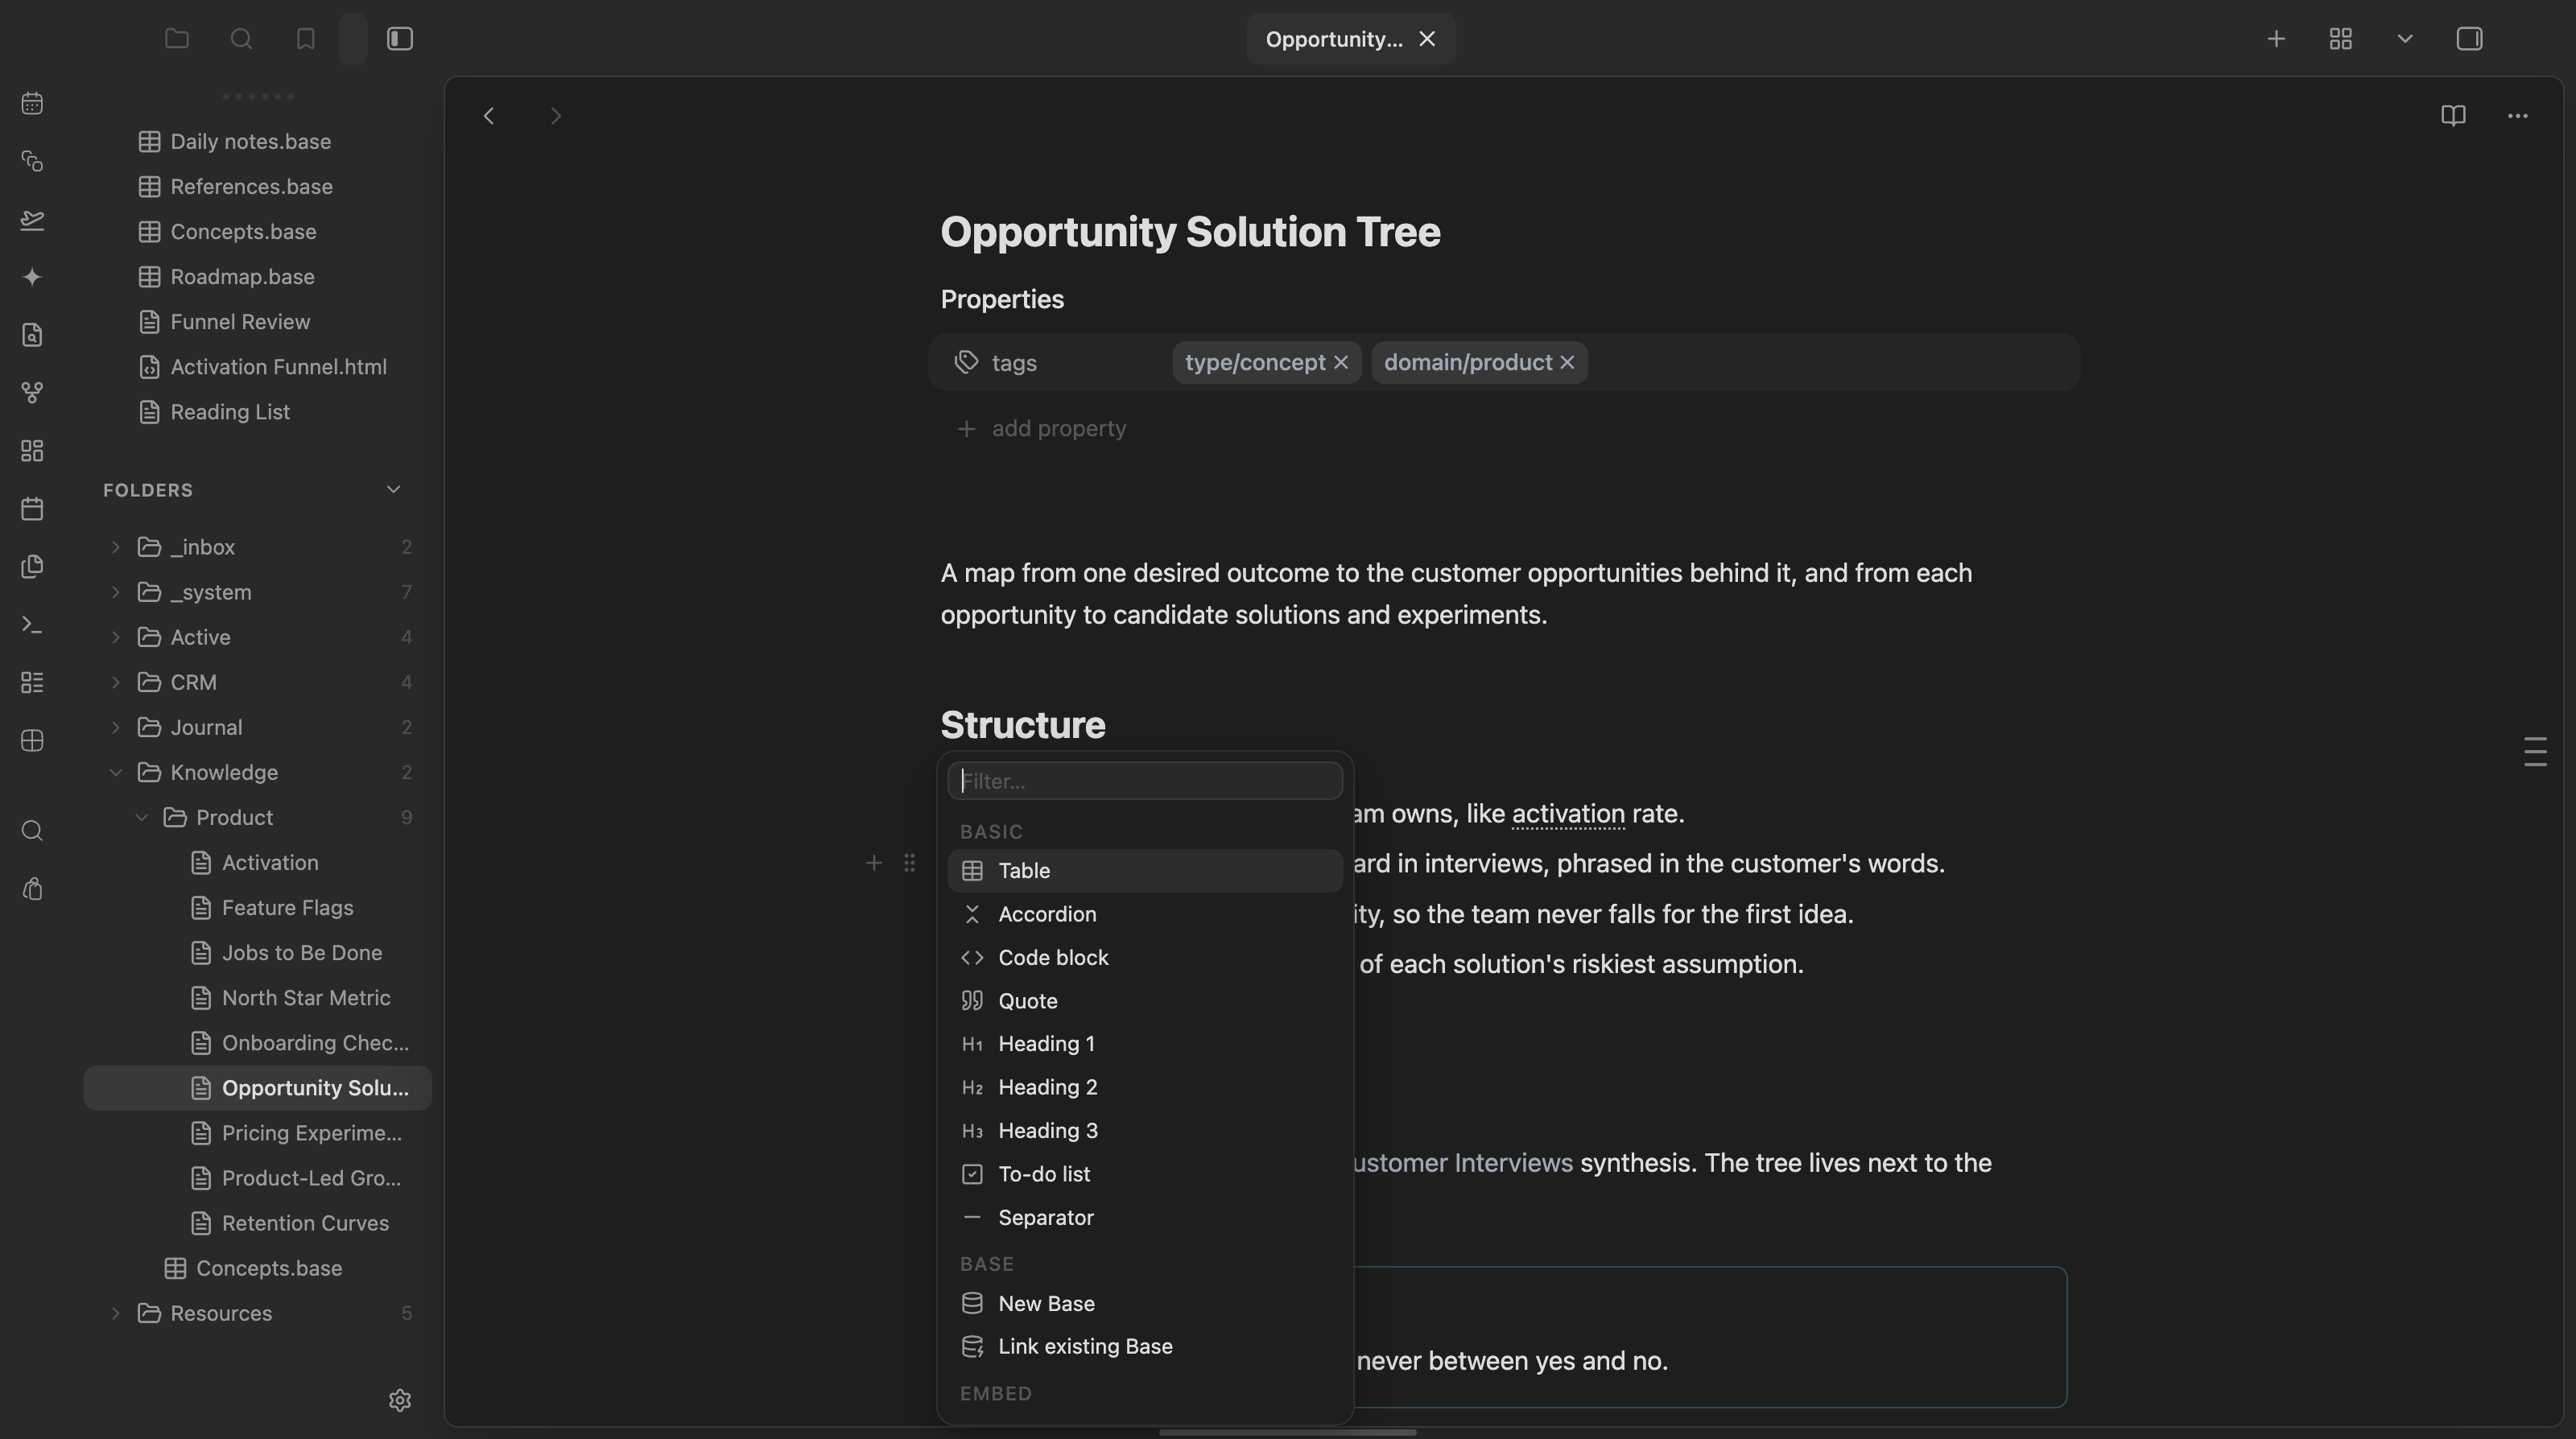The width and height of the screenshot is (2576, 1439).
Task: Expand the CRM folder
Action: (115, 682)
